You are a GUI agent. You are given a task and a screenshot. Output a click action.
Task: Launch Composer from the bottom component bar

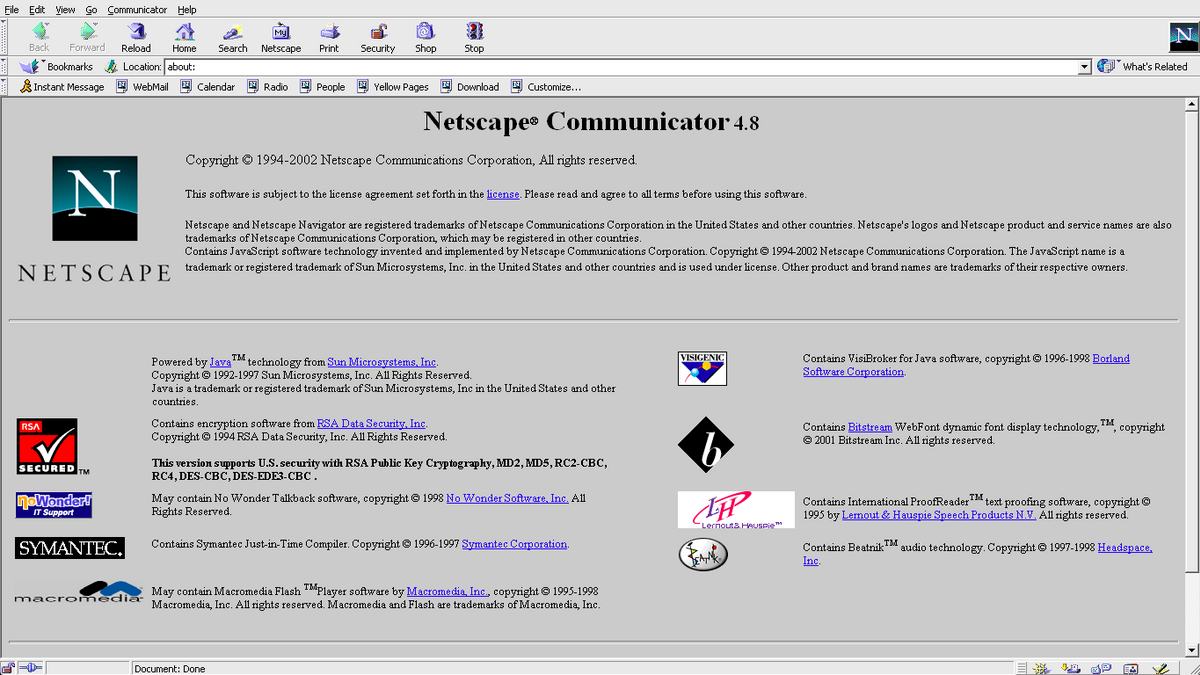pos(1163,667)
